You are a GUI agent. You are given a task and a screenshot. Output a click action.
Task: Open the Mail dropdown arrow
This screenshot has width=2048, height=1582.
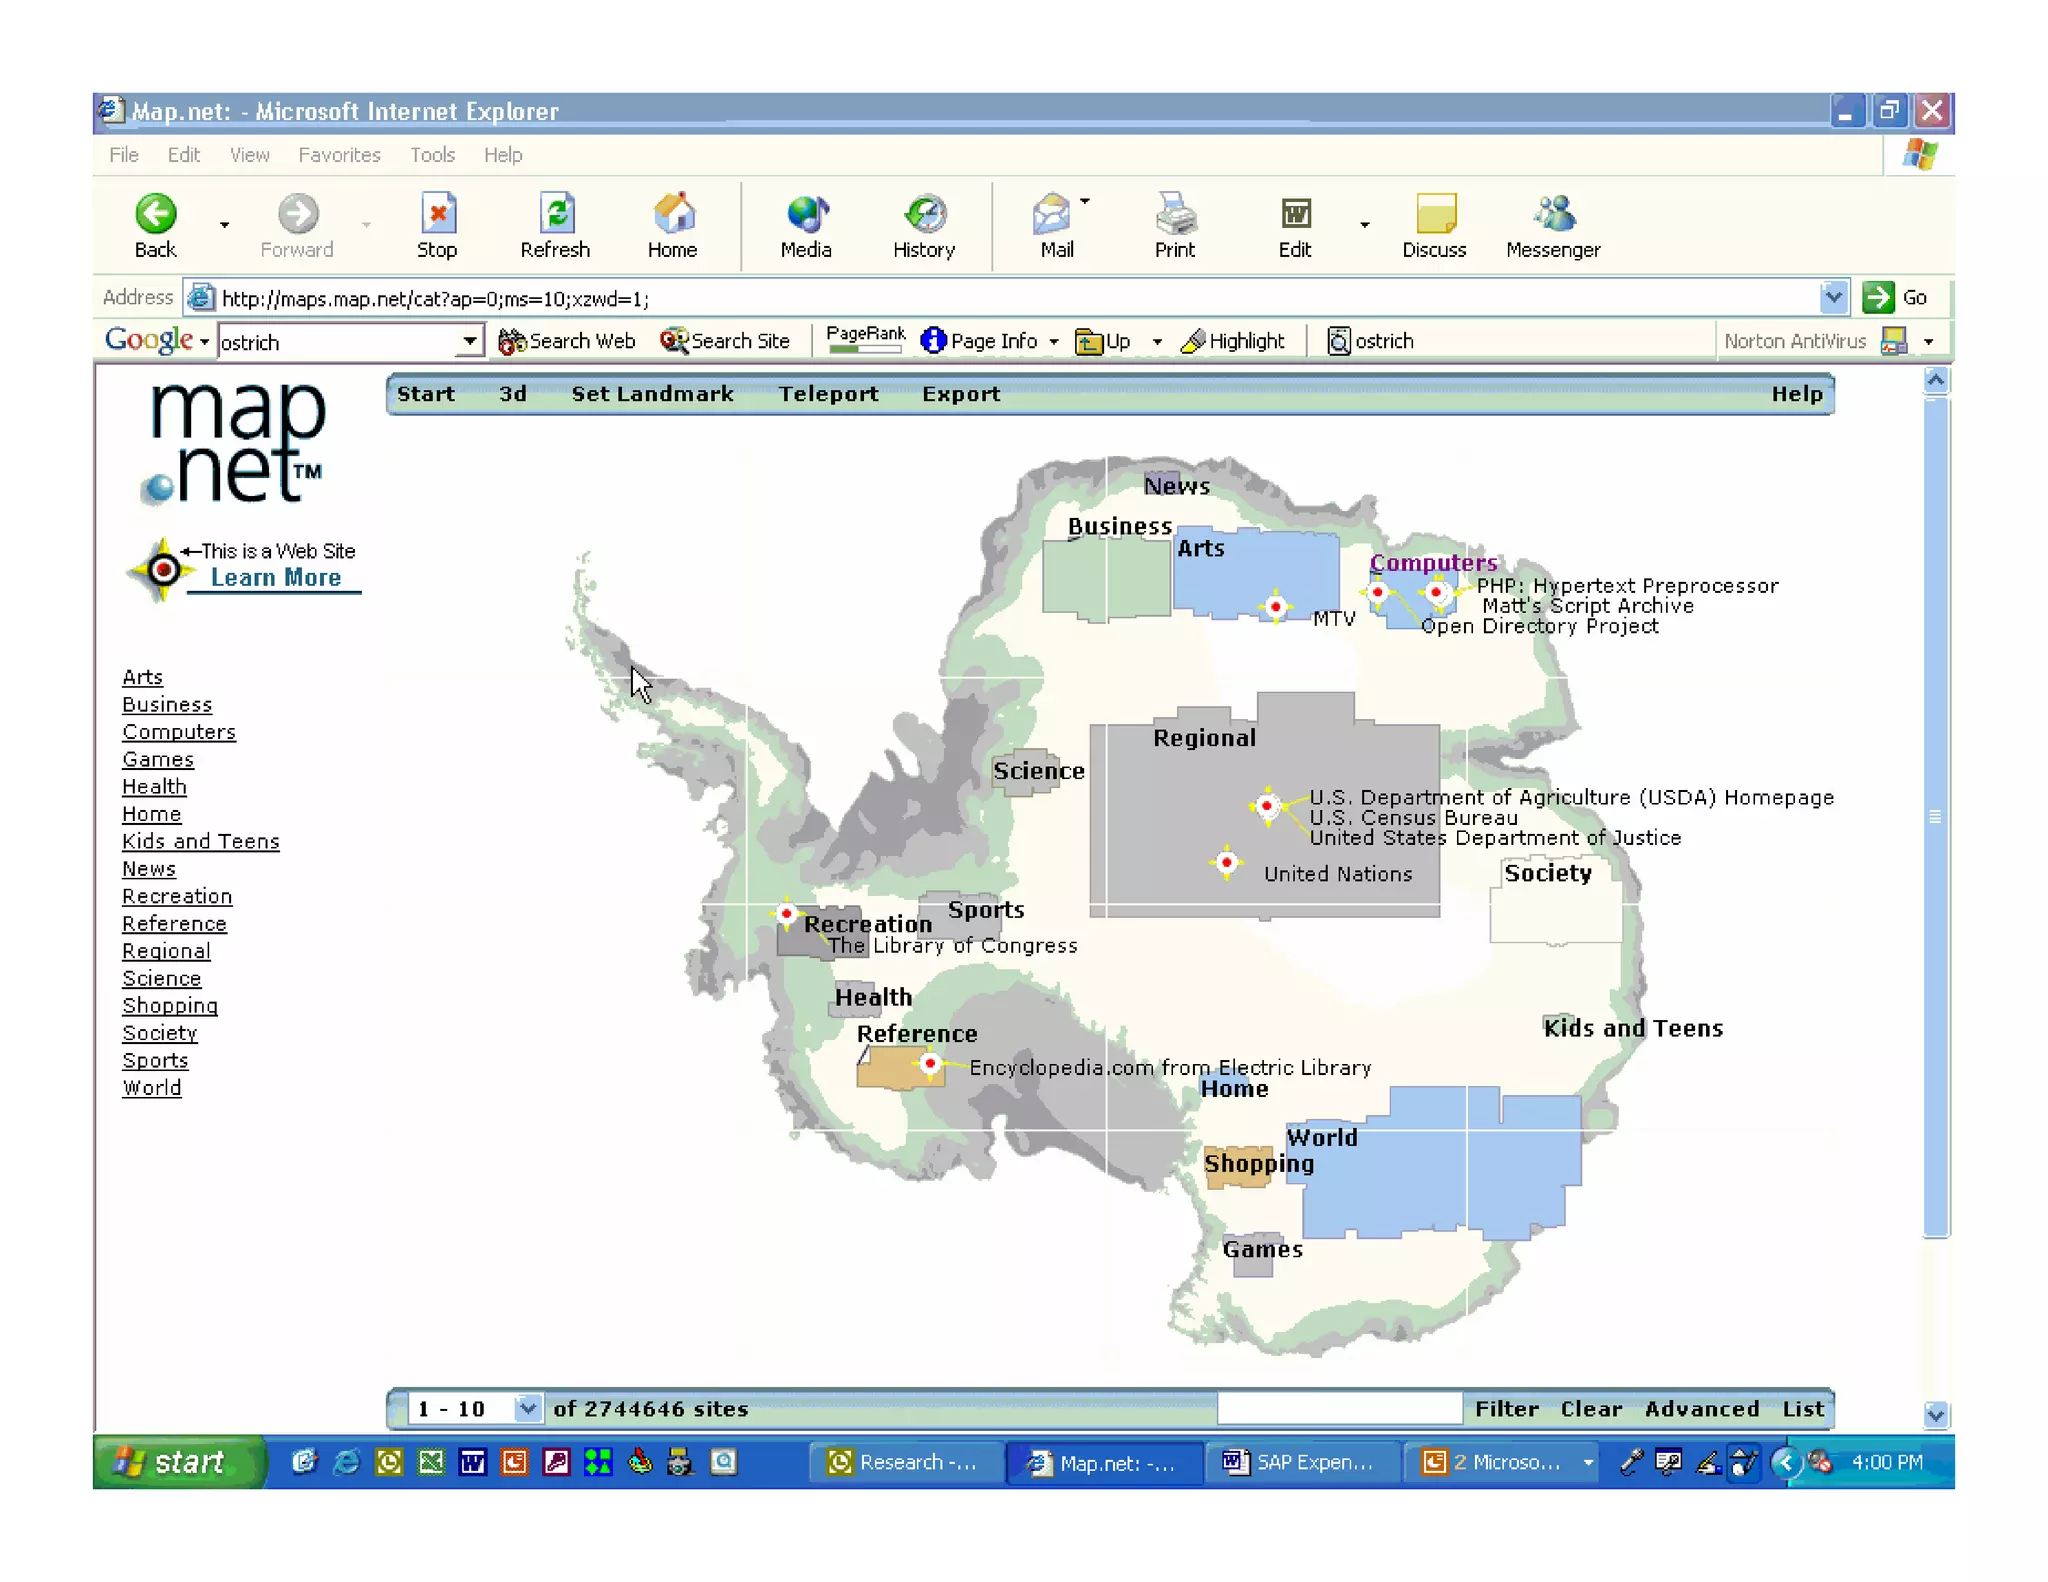click(x=1085, y=202)
